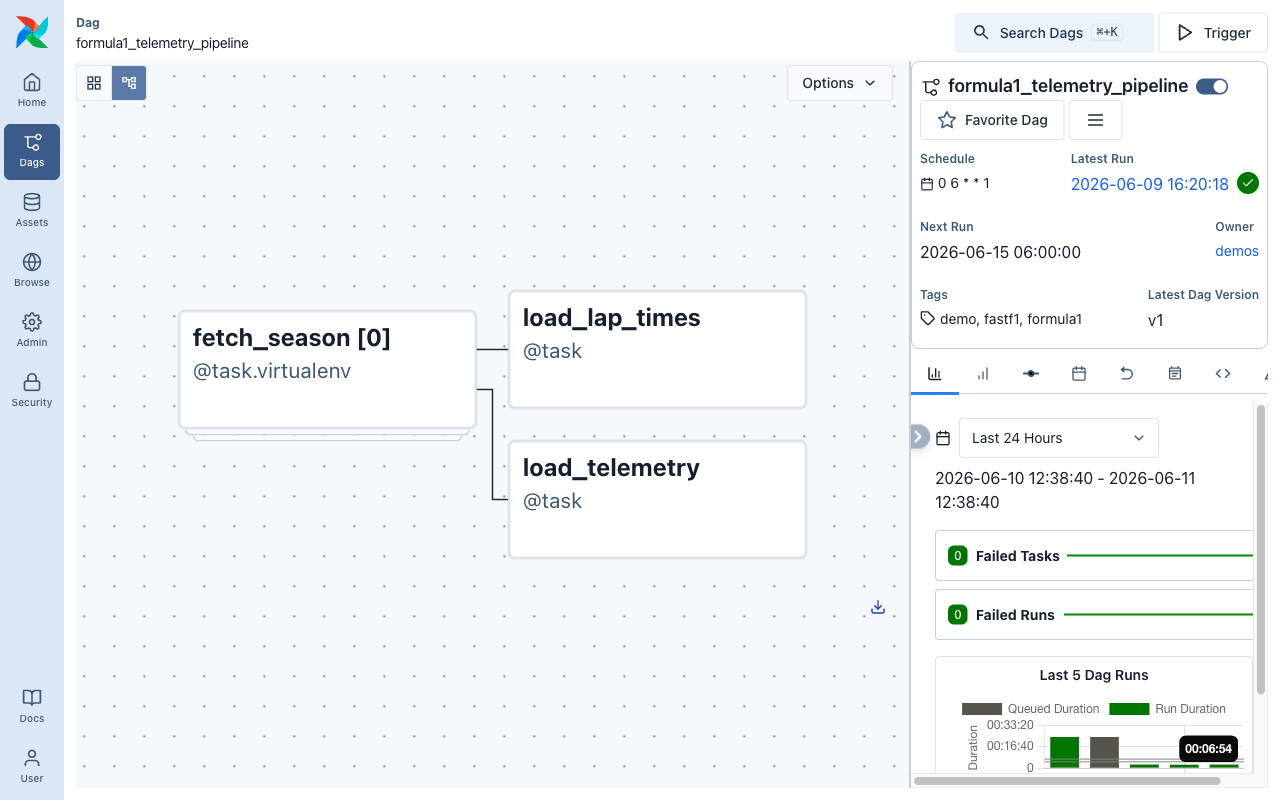The height and width of the screenshot is (800, 1280).
Task: Collapse the details panel arrow
Action: point(919,437)
